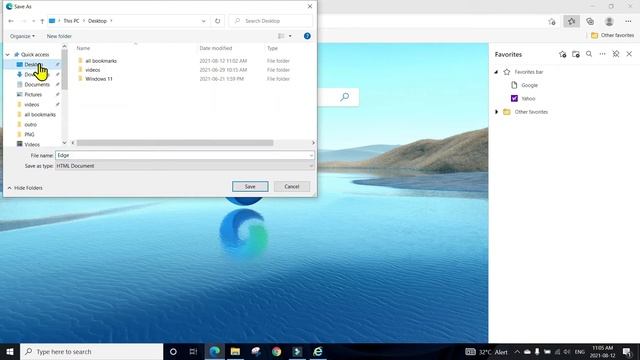This screenshot has width=640, height=360.
Task: Click Cancel button
Action: coord(292,187)
